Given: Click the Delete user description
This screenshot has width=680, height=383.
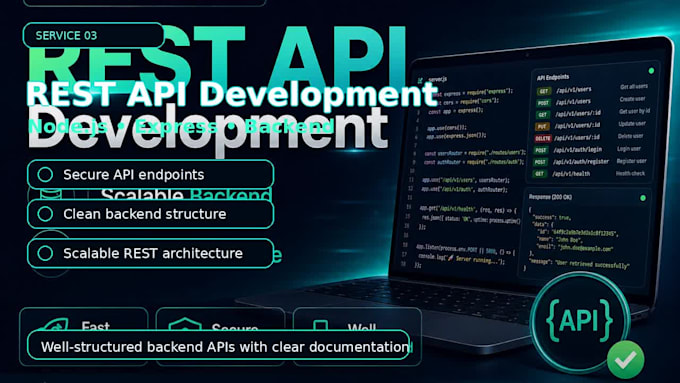Looking at the screenshot, I should coord(631,136).
